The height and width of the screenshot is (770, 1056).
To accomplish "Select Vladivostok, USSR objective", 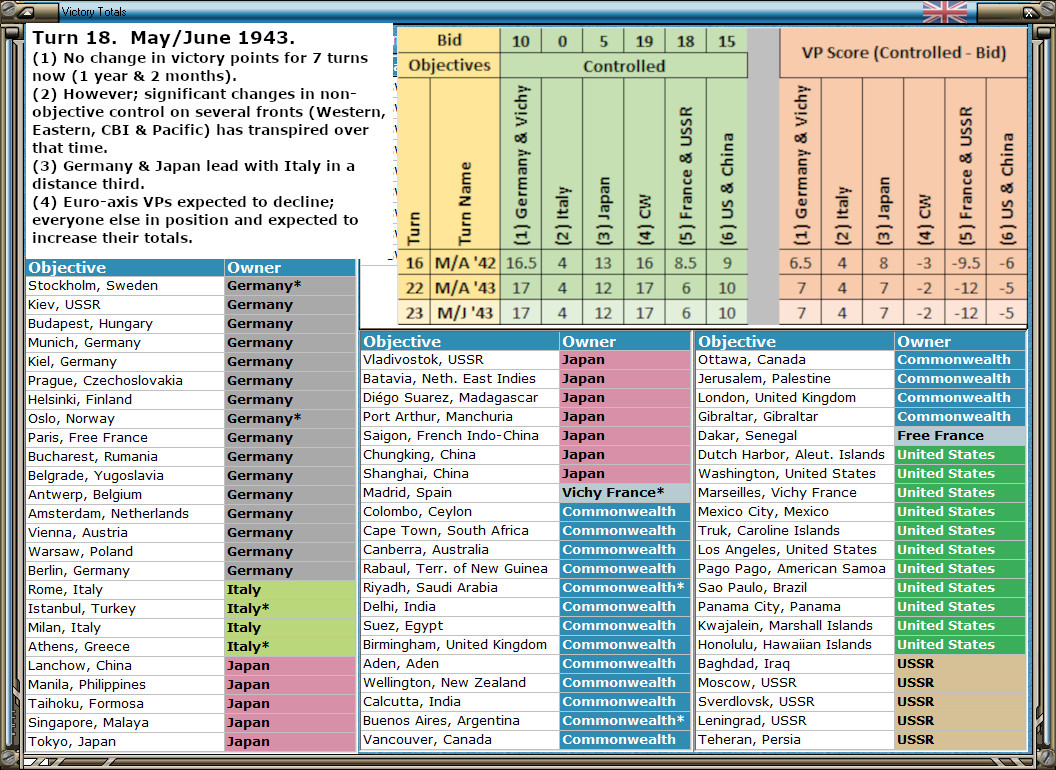I will (x=460, y=360).
